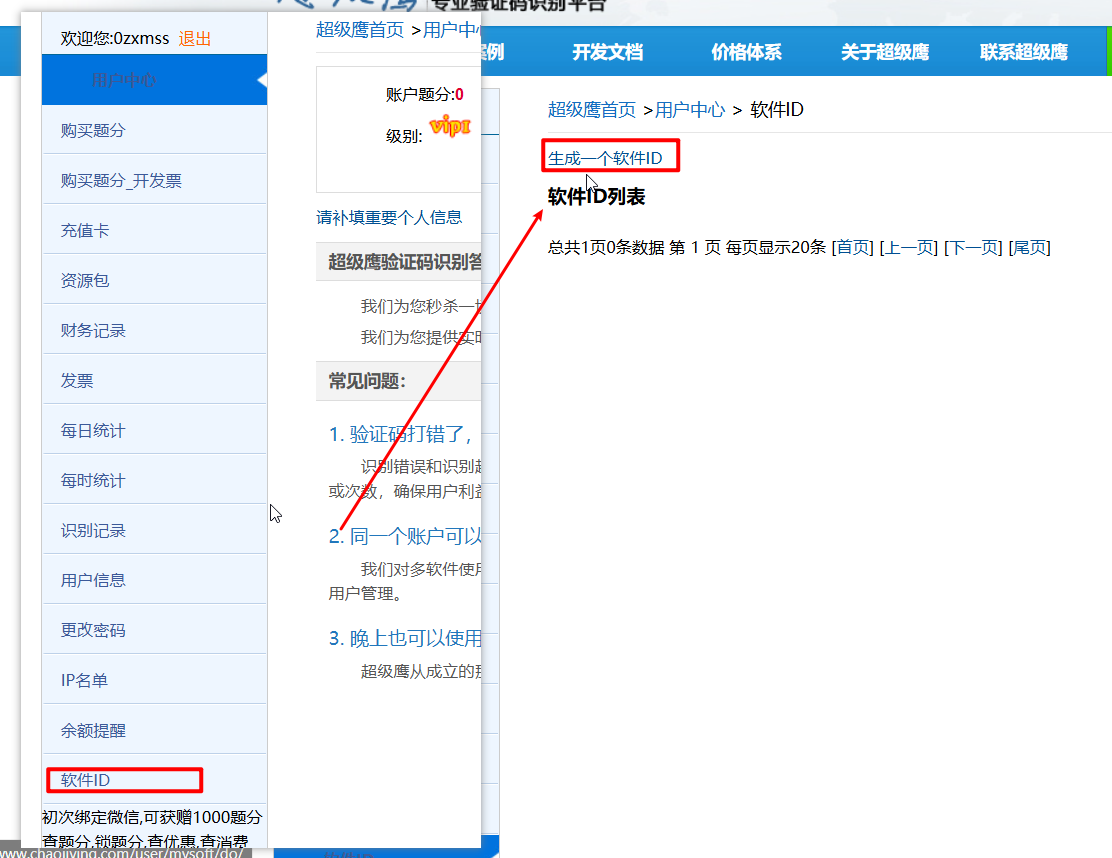The height and width of the screenshot is (858, 1112).
Task: Select IP名单 in the sidebar
Action: click(x=84, y=681)
